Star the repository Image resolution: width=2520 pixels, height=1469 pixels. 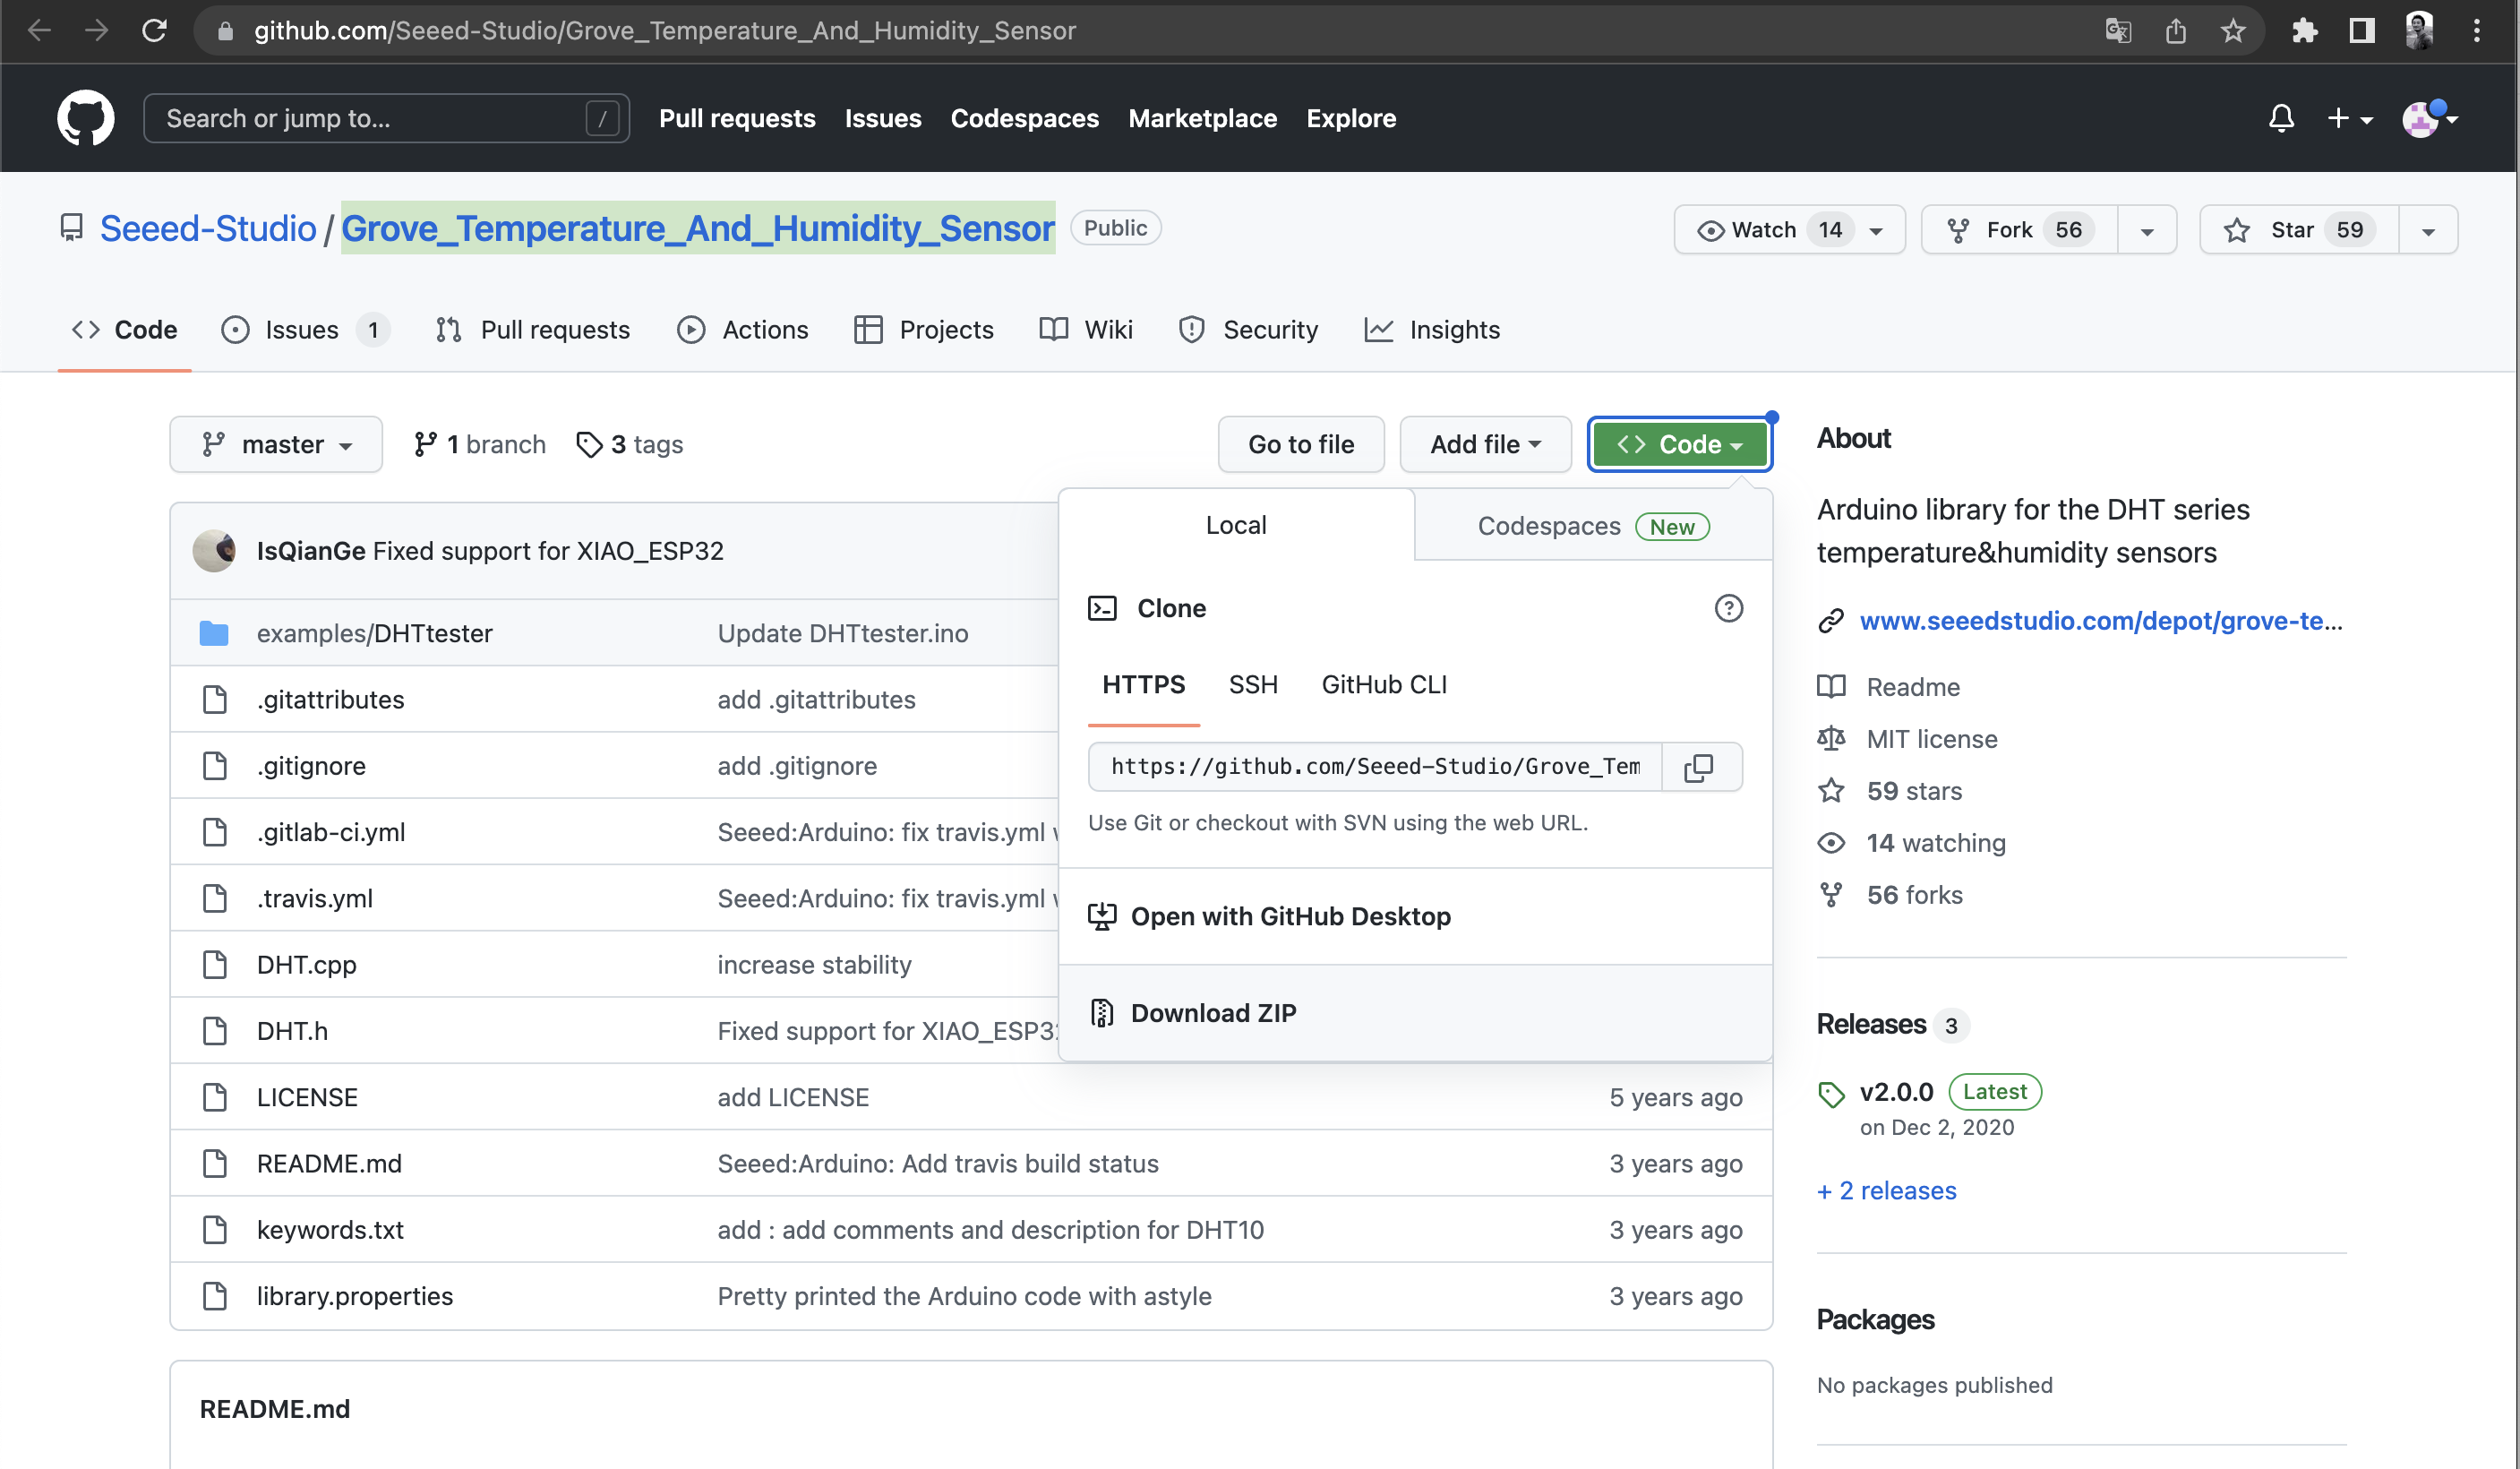[2297, 230]
